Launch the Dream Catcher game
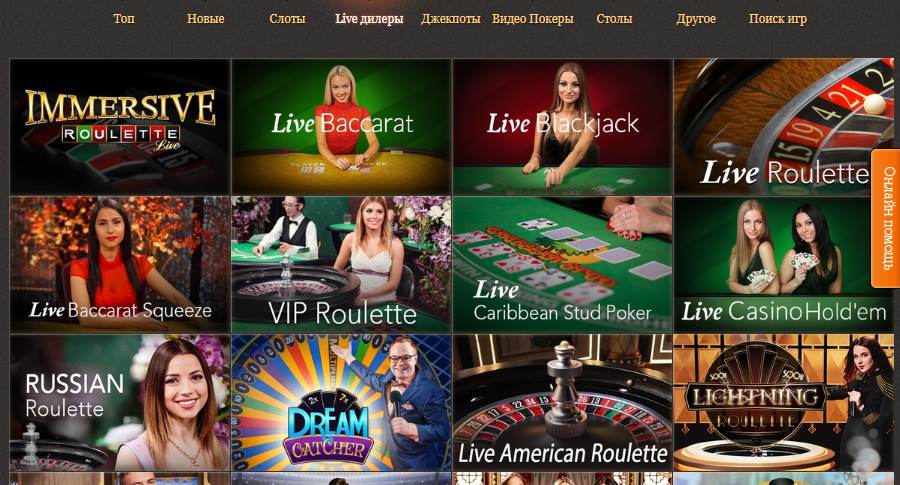Image resolution: width=900 pixels, height=485 pixels. pos(341,403)
